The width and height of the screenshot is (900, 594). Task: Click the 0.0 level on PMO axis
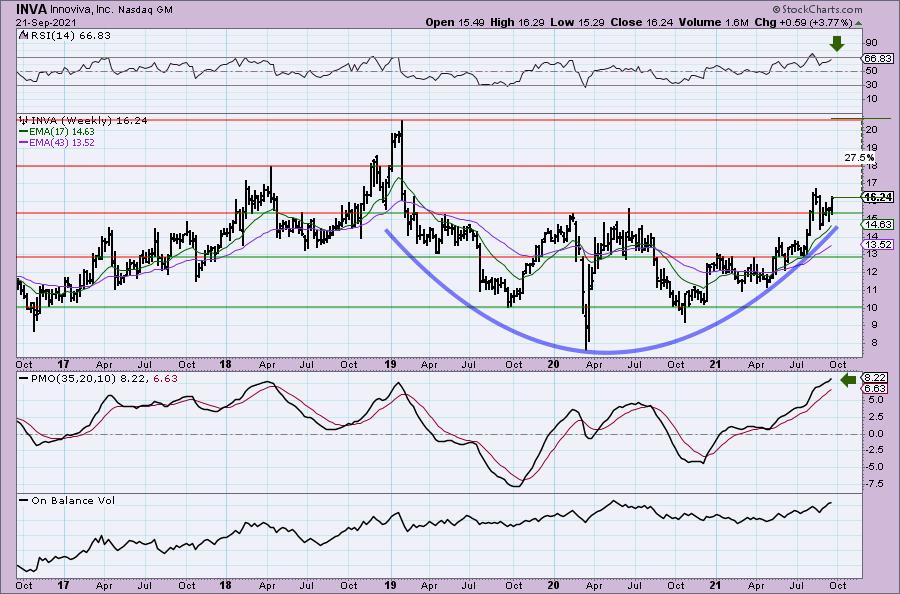coord(876,433)
